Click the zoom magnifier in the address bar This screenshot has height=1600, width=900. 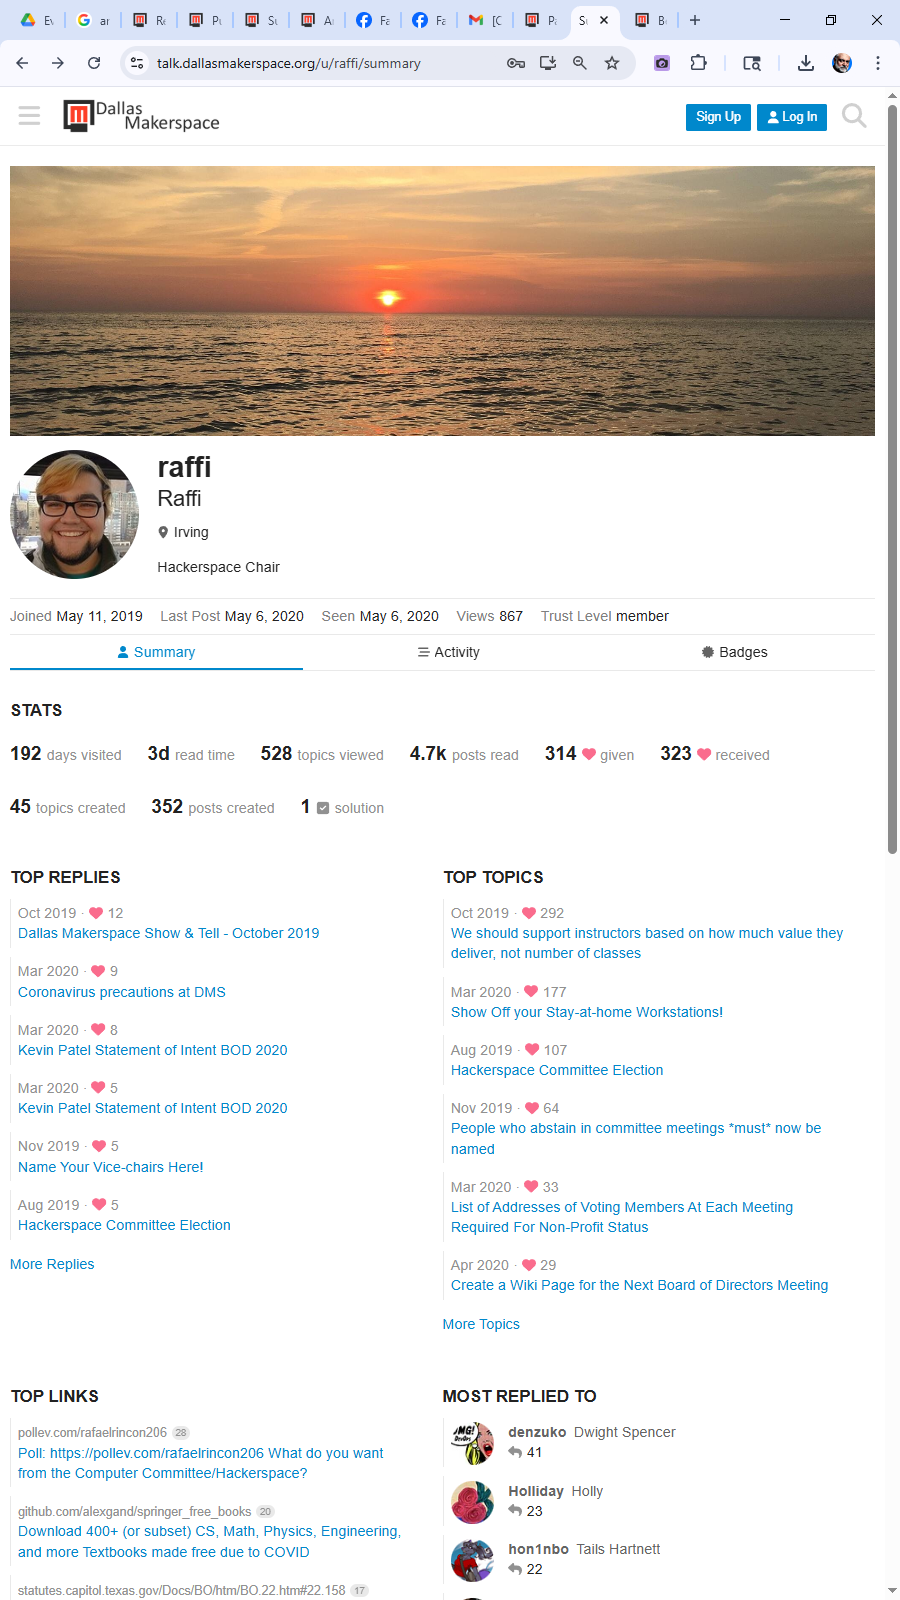(580, 63)
